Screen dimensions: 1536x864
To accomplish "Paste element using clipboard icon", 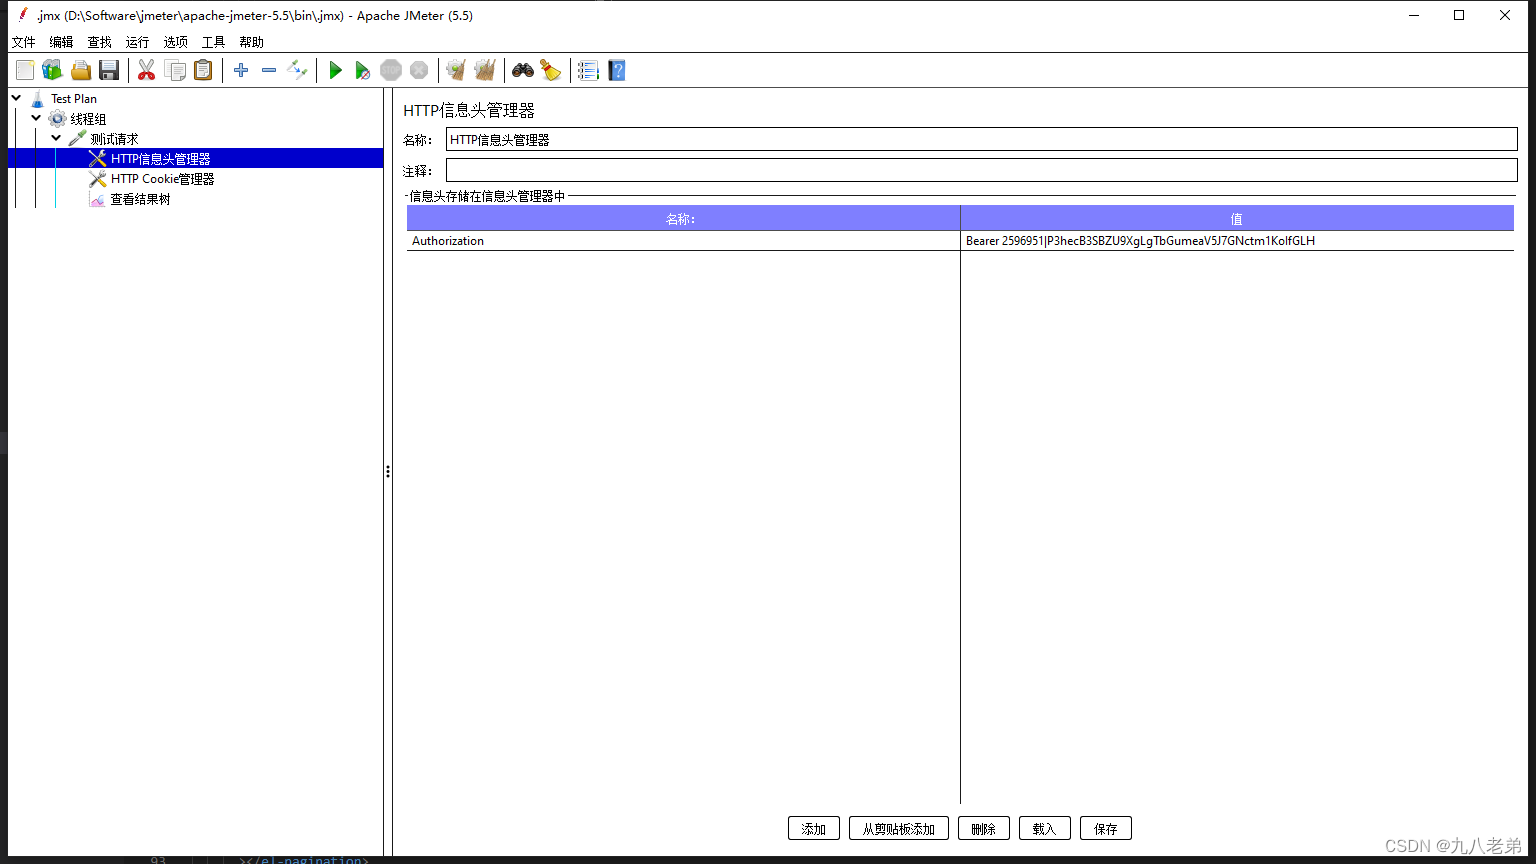I will click(203, 70).
